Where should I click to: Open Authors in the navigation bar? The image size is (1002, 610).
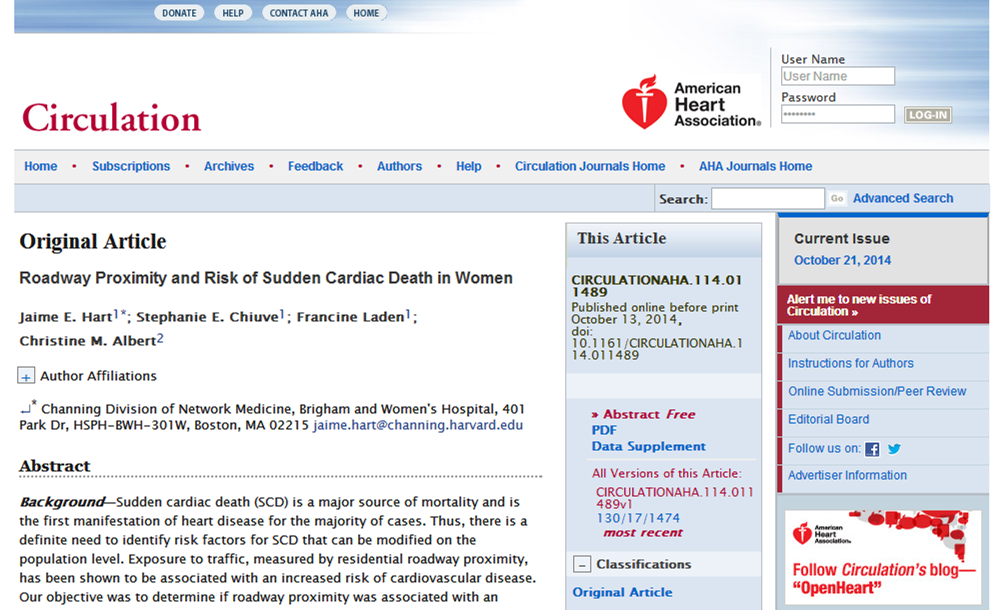[x=399, y=166]
